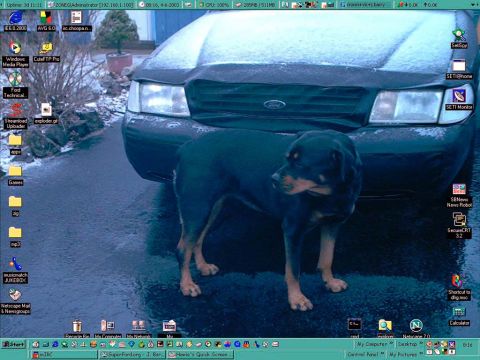Launch SETI Monitor desktop icon
The height and width of the screenshot is (360, 480).
[459, 100]
